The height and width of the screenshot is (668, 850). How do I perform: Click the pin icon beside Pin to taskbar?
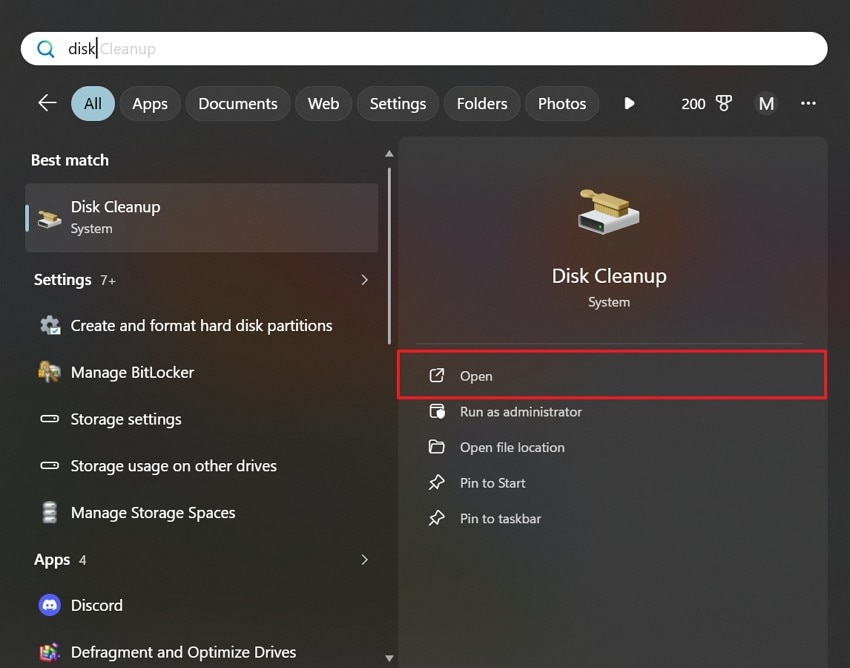point(436,518)
